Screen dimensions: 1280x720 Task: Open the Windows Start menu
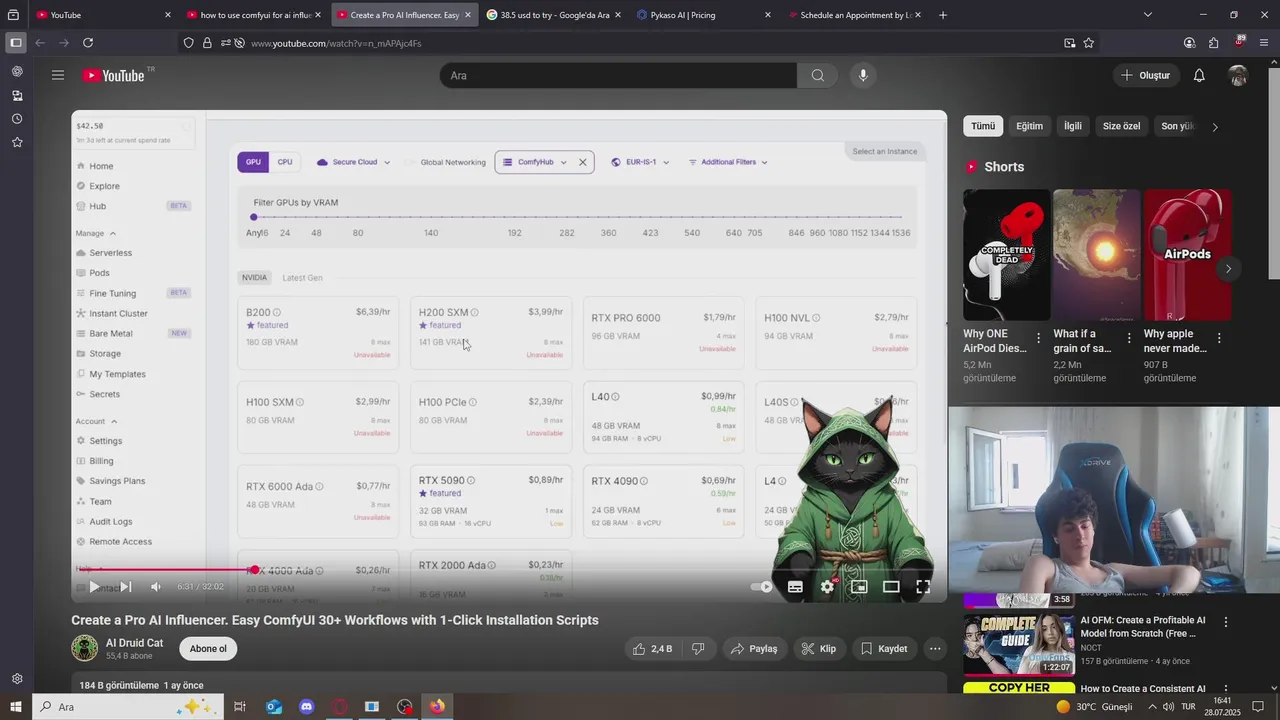(15, 707)
